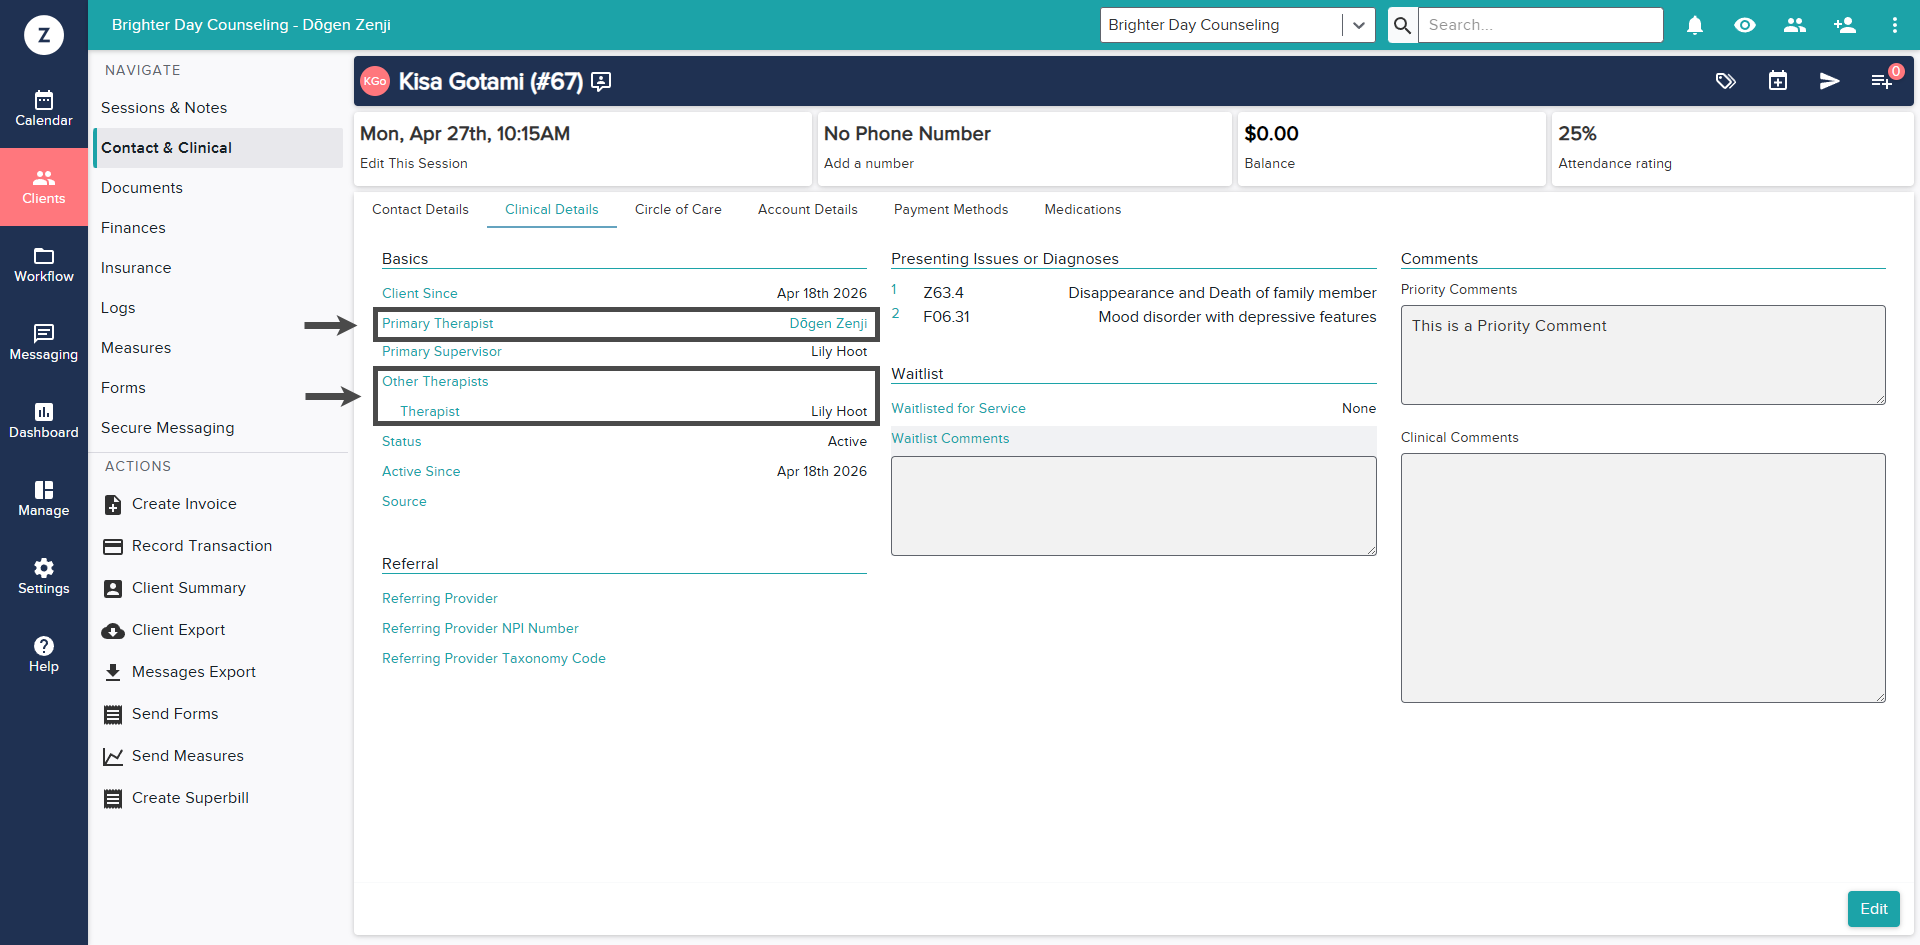Open the notifications bell
The height and width of the screenshot is (945, 1920).
[x=1695, y=25]
